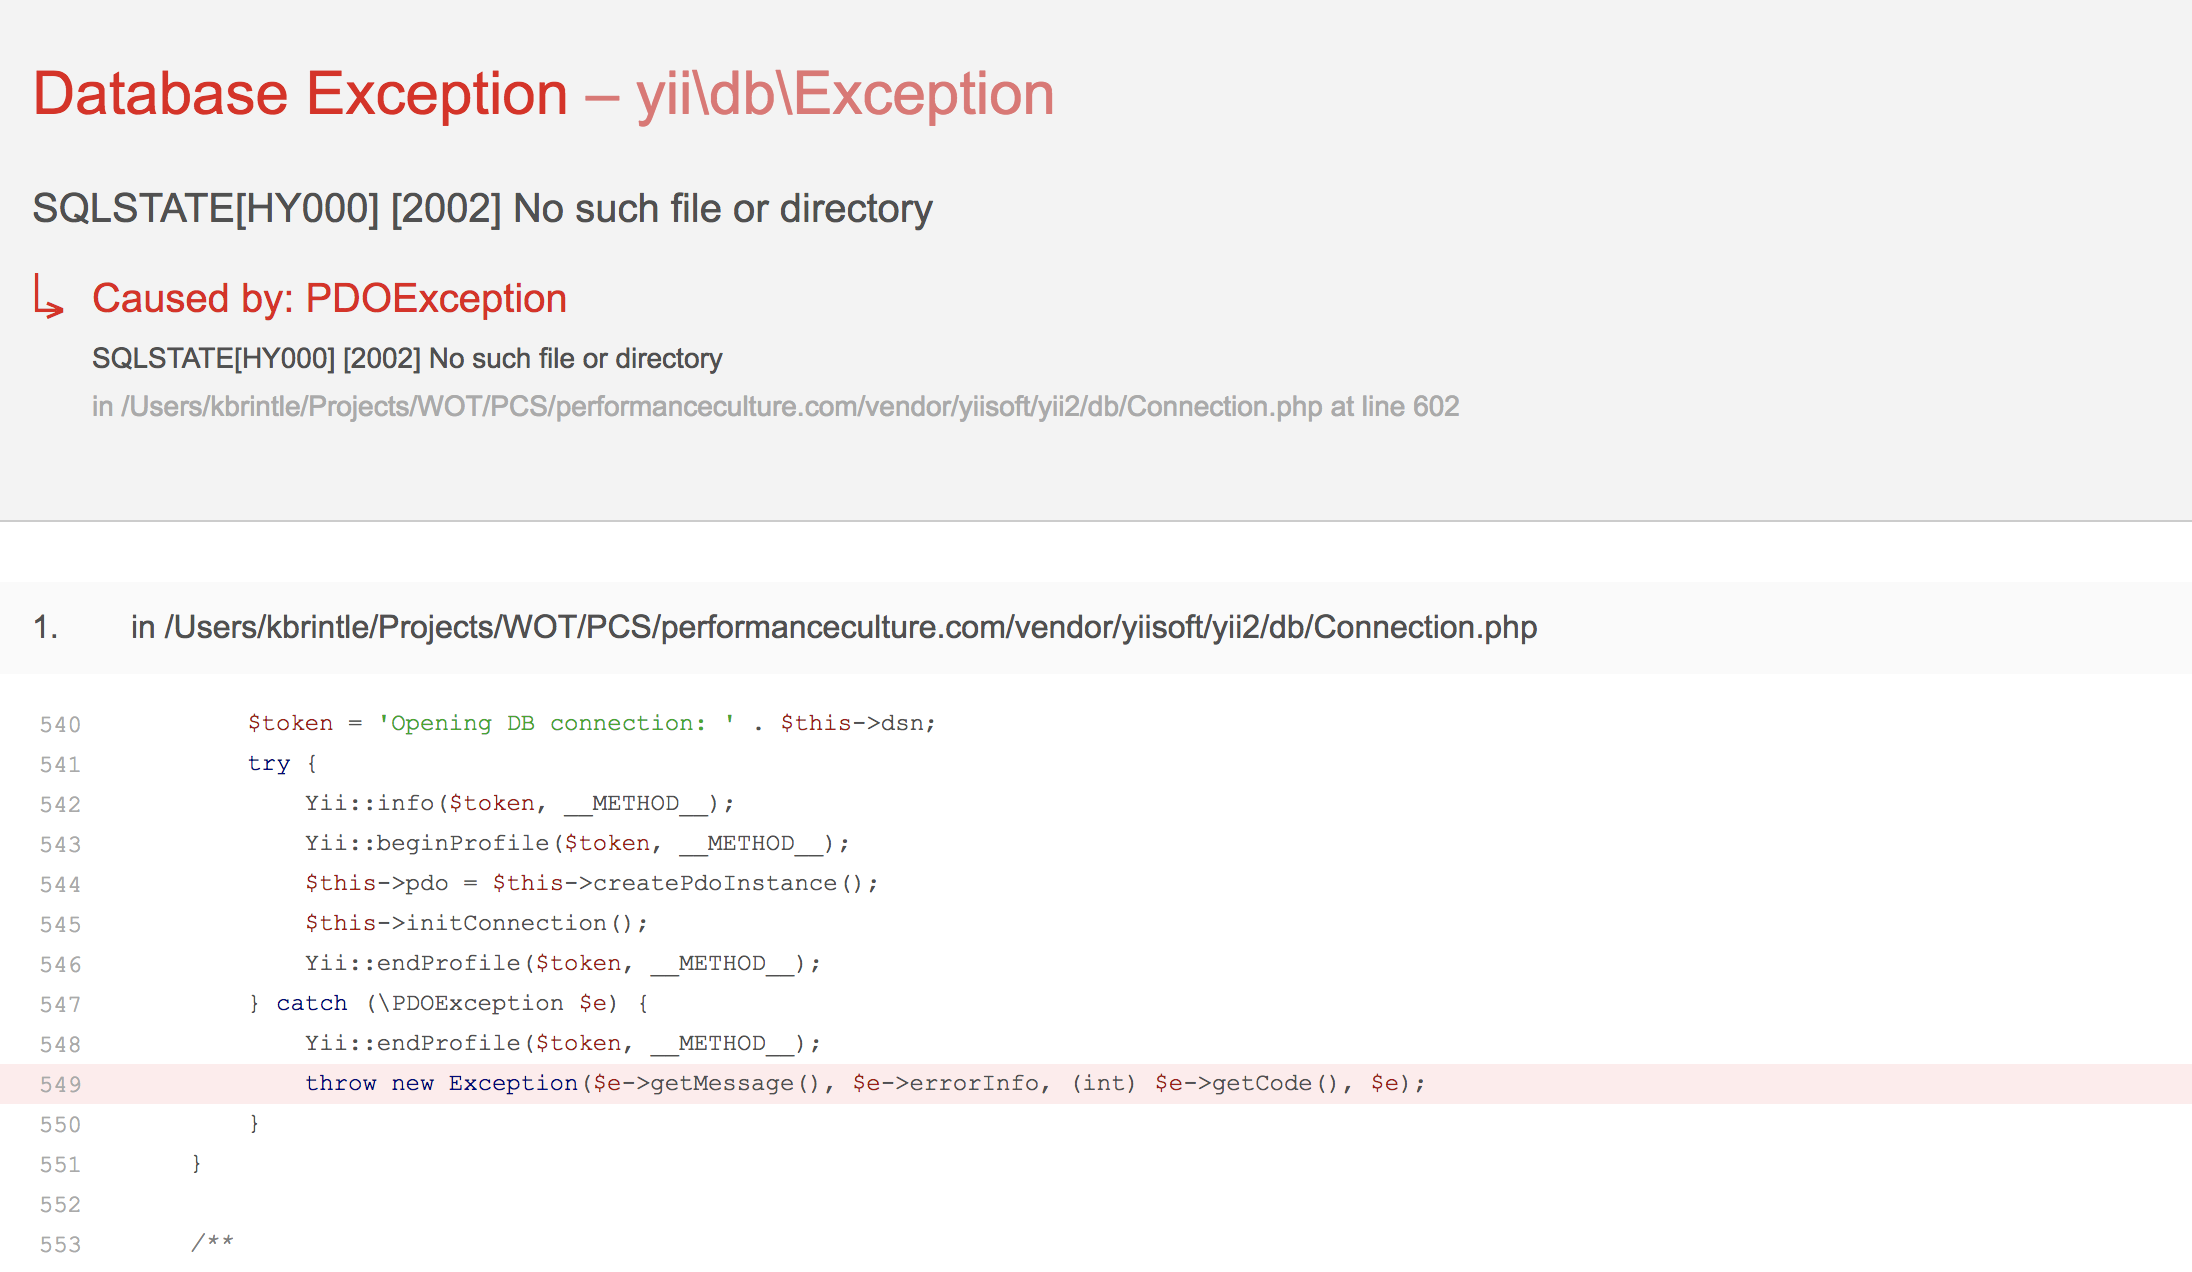Click the PDOException SQLSTATE message text

tap(407, 358)
